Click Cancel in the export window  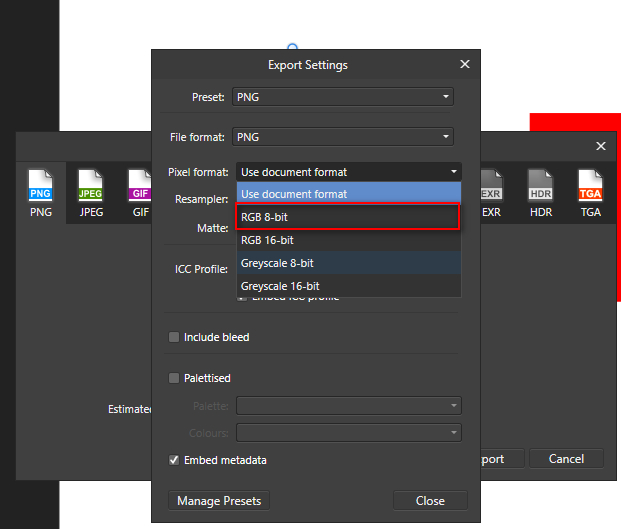[566, 459]
